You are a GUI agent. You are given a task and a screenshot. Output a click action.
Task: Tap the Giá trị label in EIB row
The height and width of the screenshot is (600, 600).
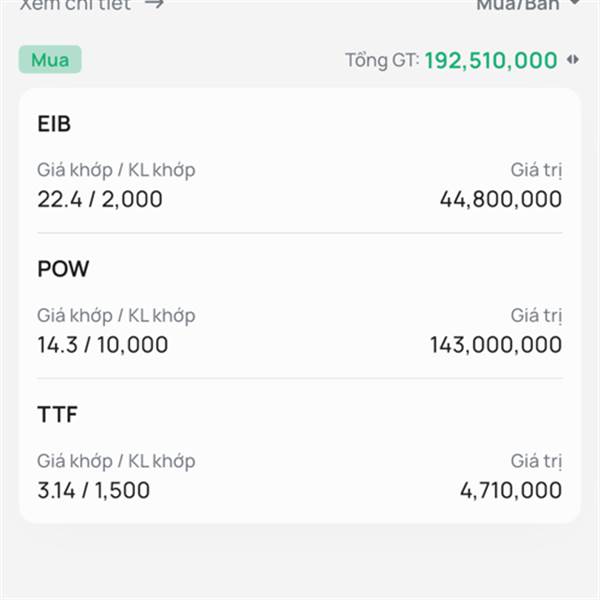[x=536, y=170]
